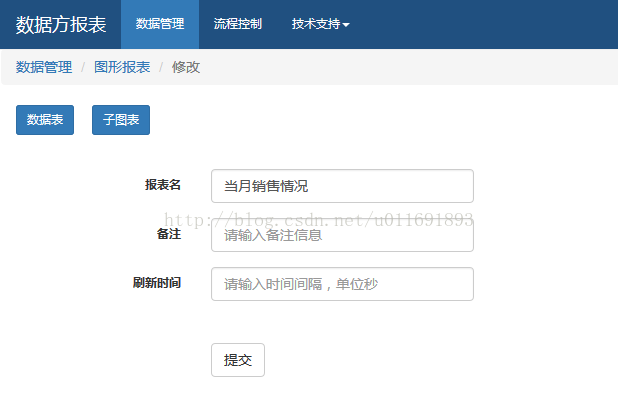Focus the 刷新时间 interval input field
The image size is (618, 418).
pos(342,284)
